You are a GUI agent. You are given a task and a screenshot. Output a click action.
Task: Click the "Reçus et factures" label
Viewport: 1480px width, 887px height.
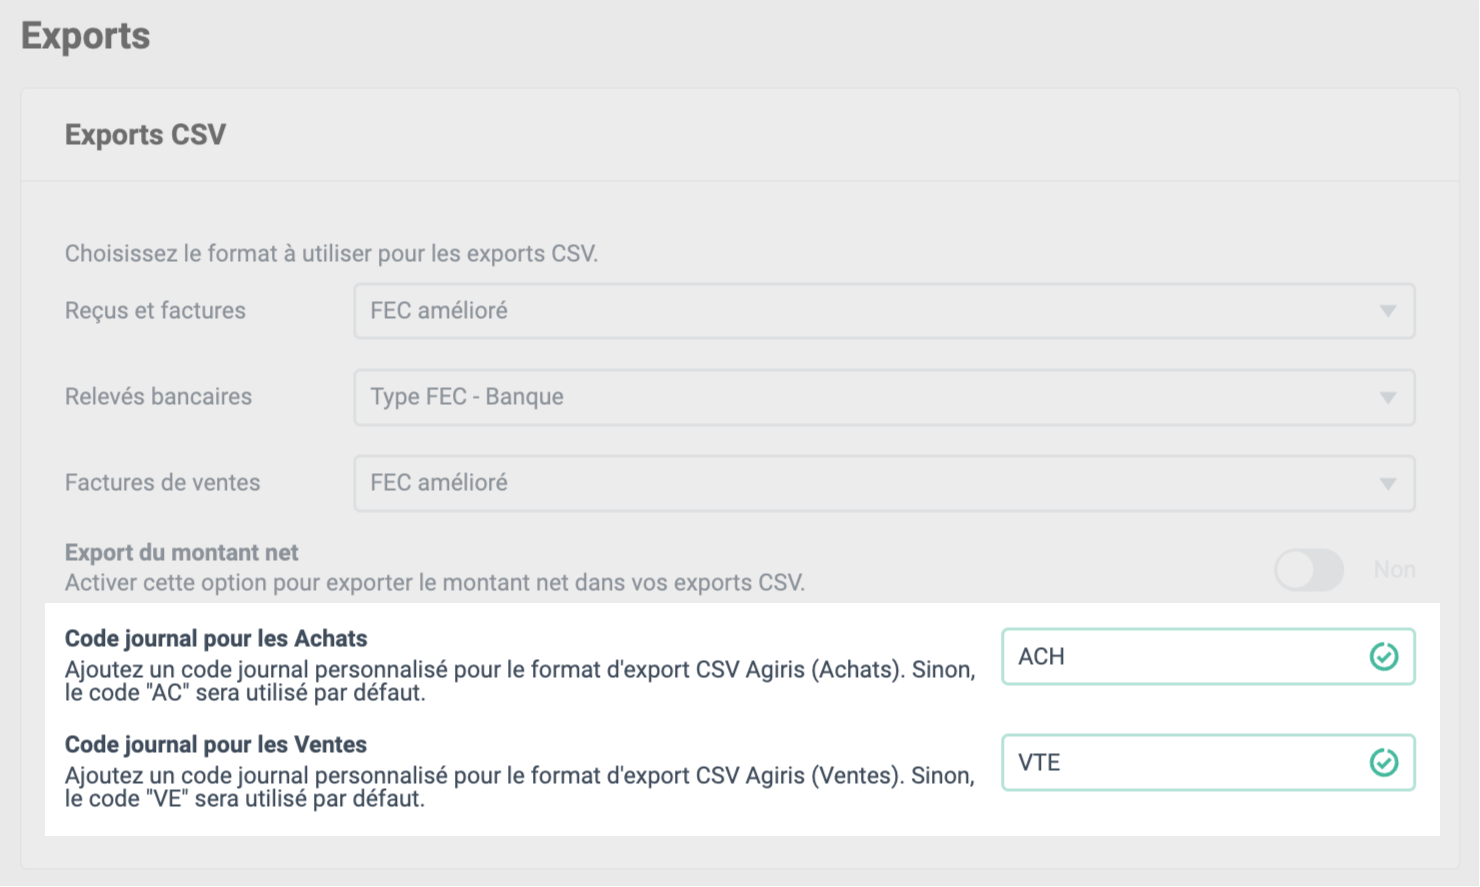(x=155, y=311)
